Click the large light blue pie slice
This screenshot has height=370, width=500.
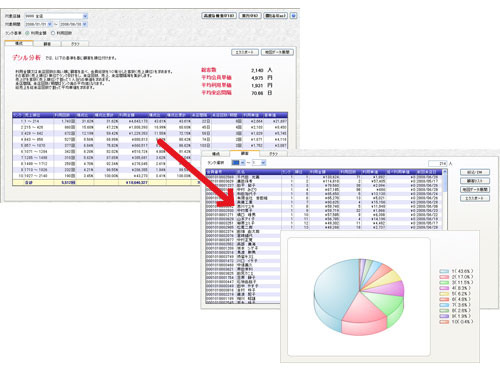[x=335, y=287]
